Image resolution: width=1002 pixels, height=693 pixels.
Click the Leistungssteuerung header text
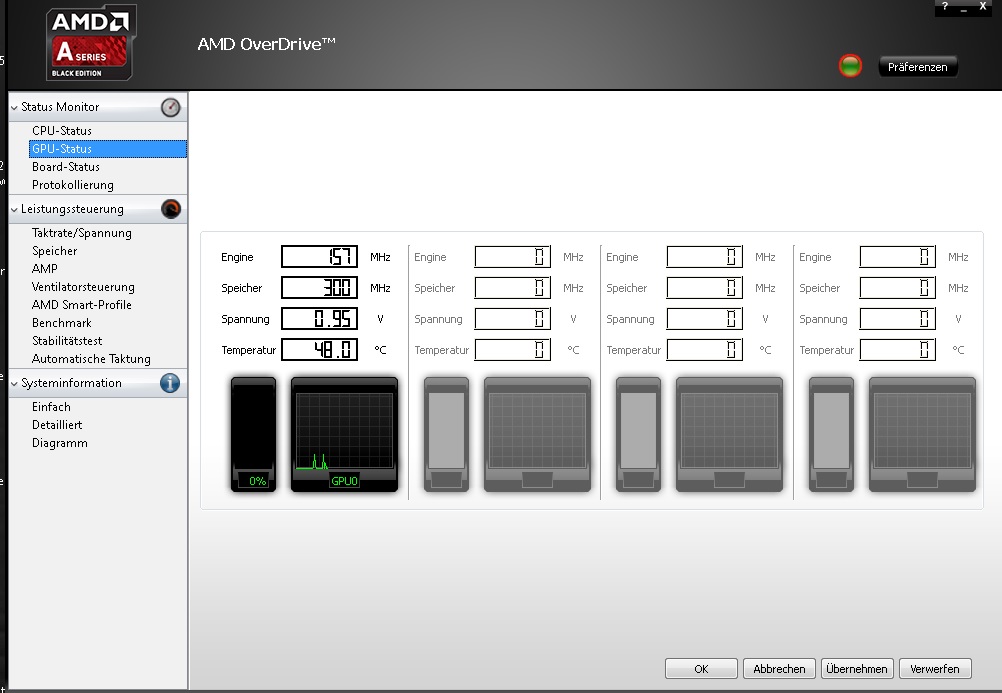72,209
